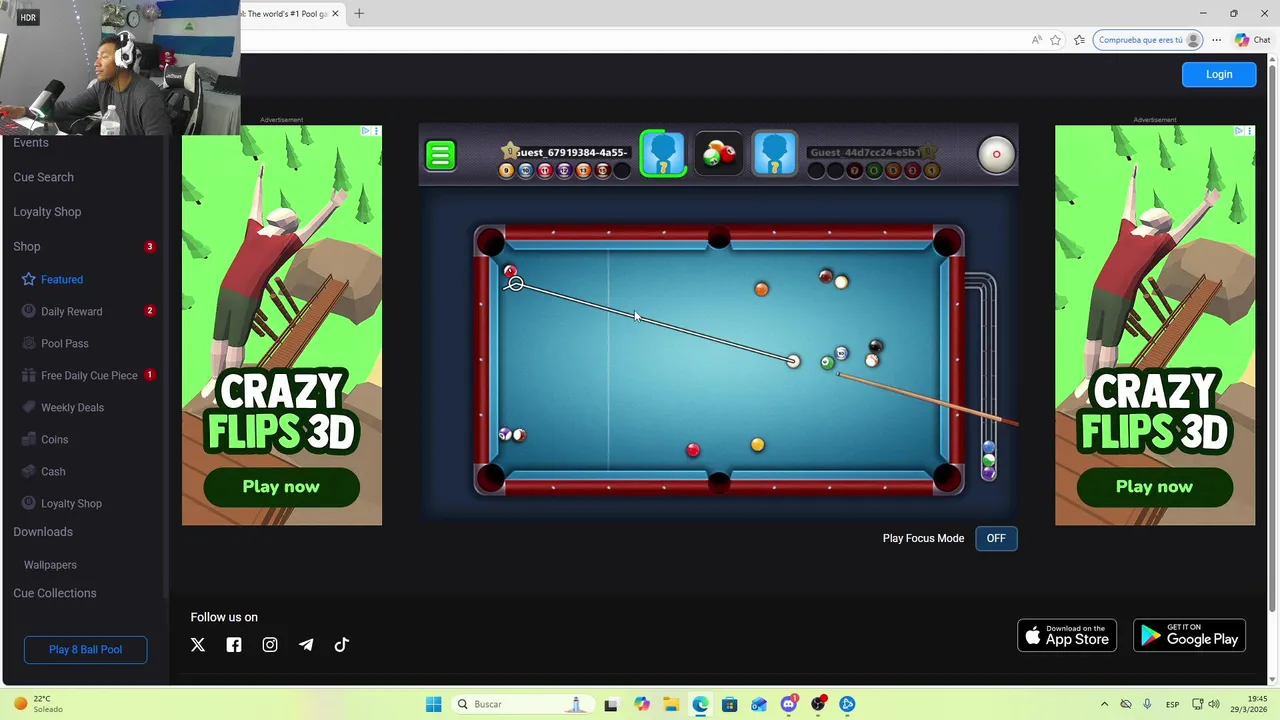Click the 'Comprueba que eres tú' button
This screenshot has width=1280, height=720.
[1146, 40]
